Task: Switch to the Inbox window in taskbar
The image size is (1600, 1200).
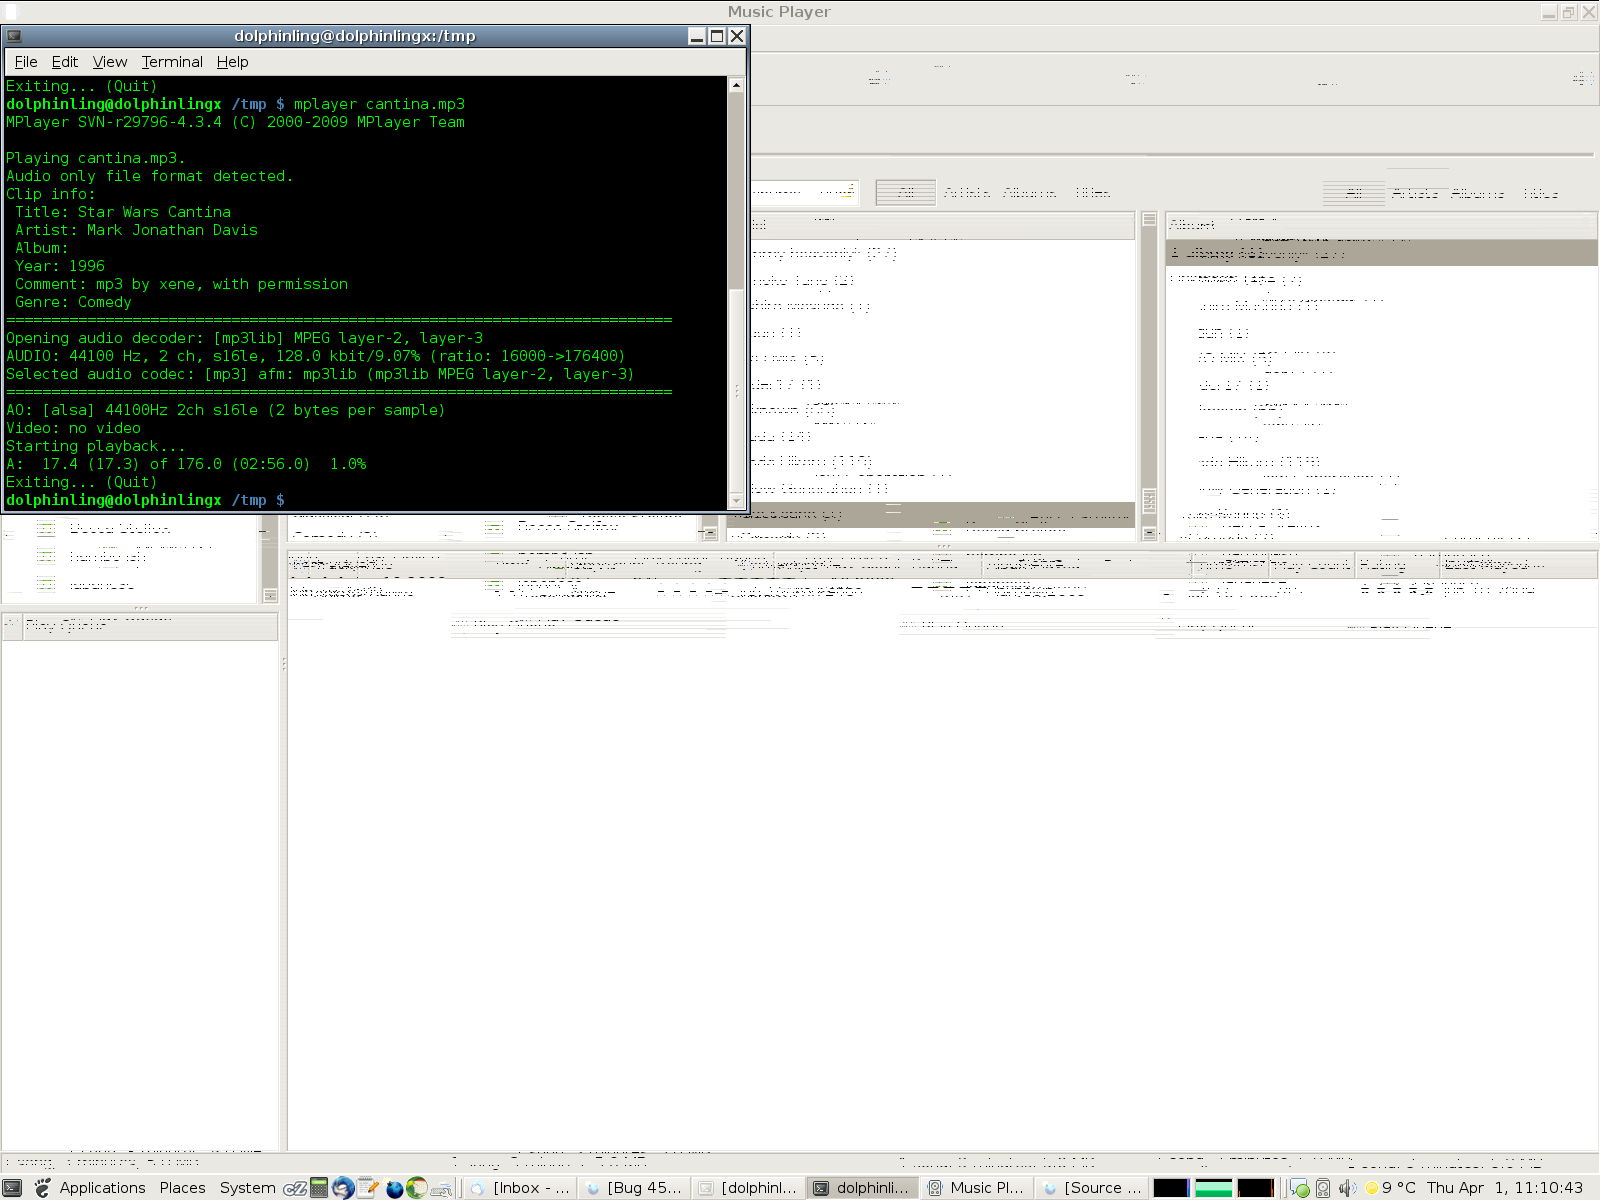Action: pyautogui.click(x=520, y=1188)
